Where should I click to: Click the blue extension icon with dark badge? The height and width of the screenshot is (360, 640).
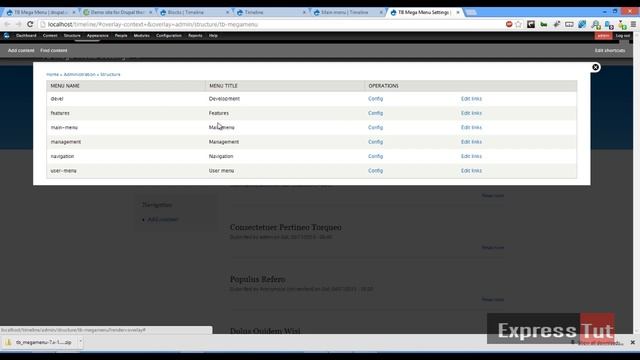pos(609,25)
